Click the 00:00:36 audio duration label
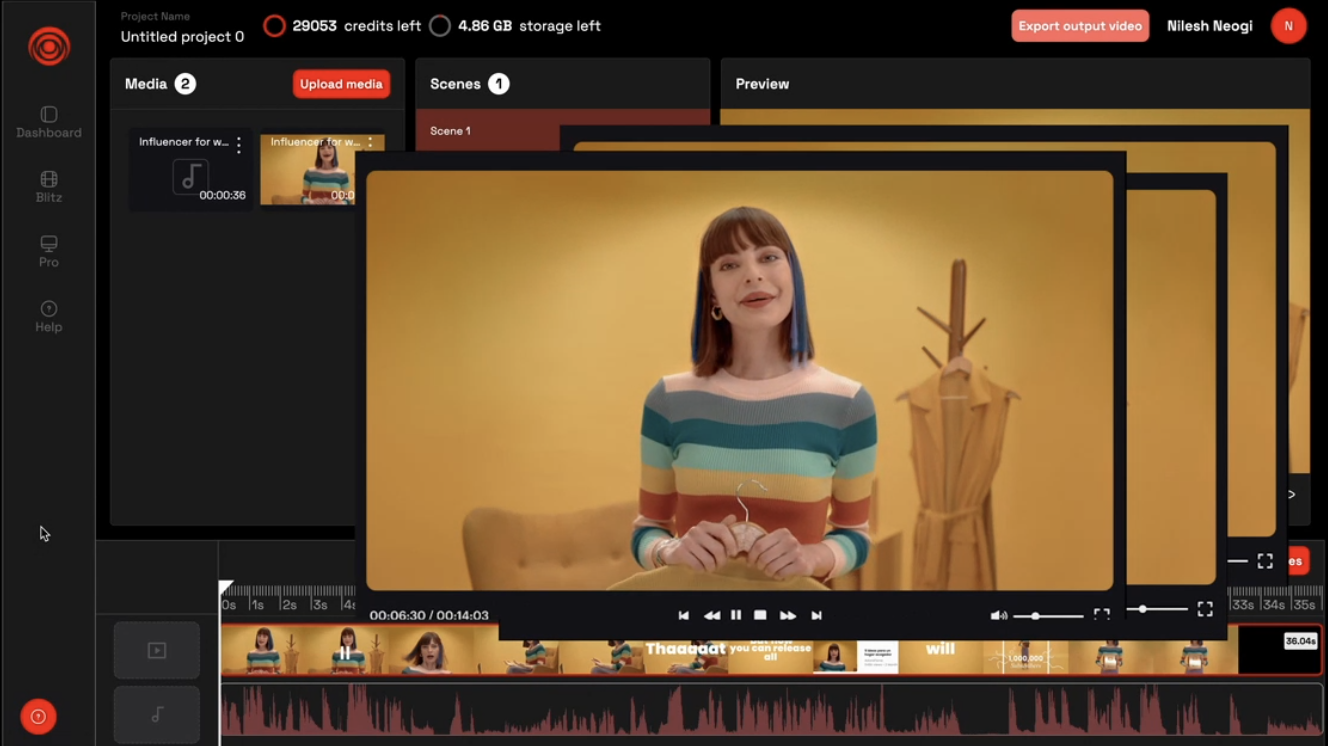Image resolution: width=1328 pixels, height=746 pixels. coord(222,196)
